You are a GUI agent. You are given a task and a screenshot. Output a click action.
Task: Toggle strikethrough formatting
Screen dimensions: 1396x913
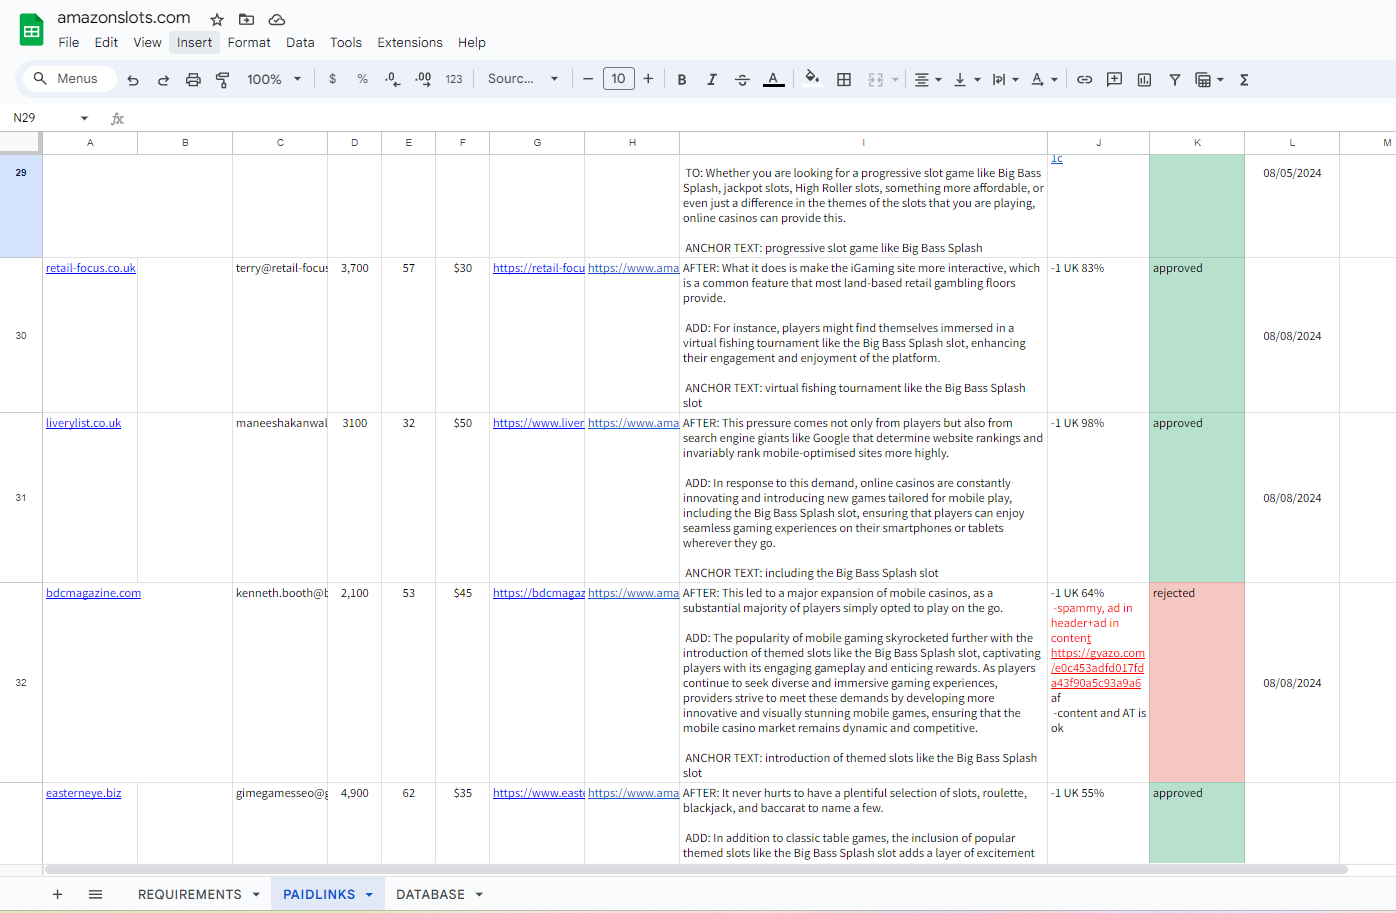coord(742,80)
